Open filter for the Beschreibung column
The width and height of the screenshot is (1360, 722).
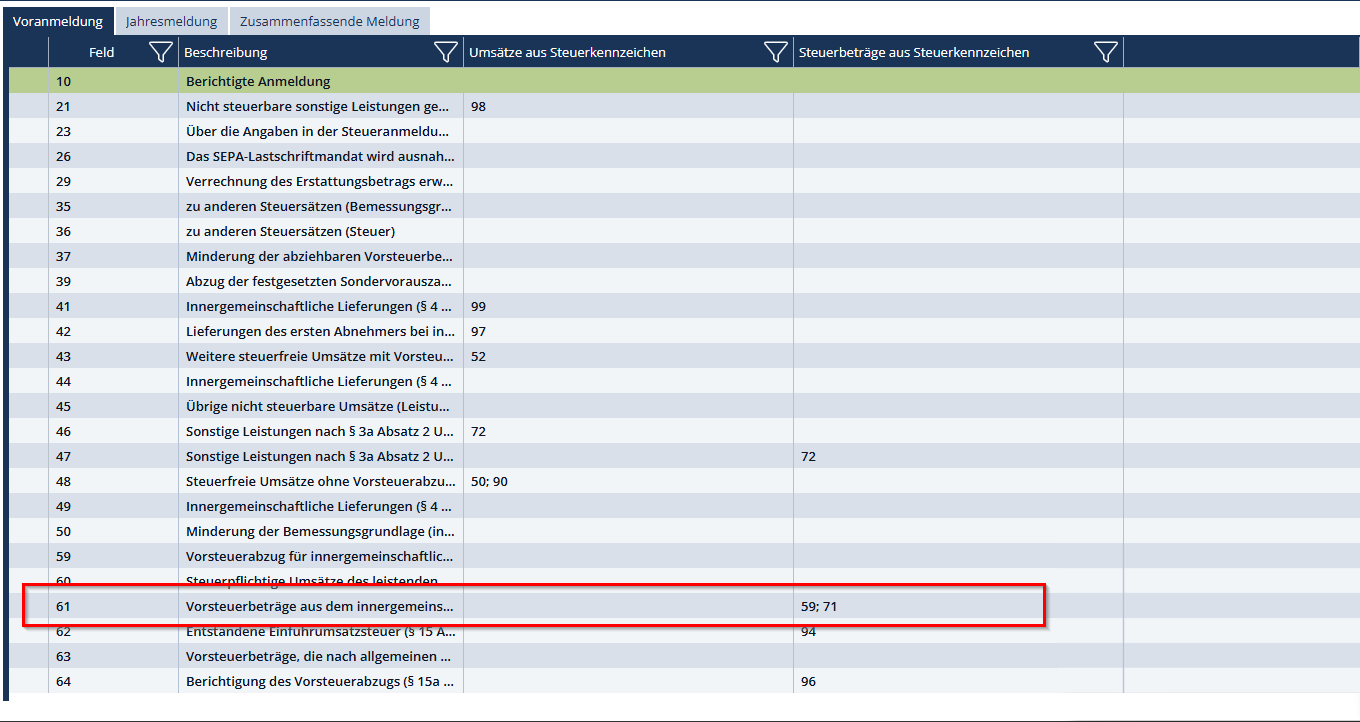(x=446, y=53)
